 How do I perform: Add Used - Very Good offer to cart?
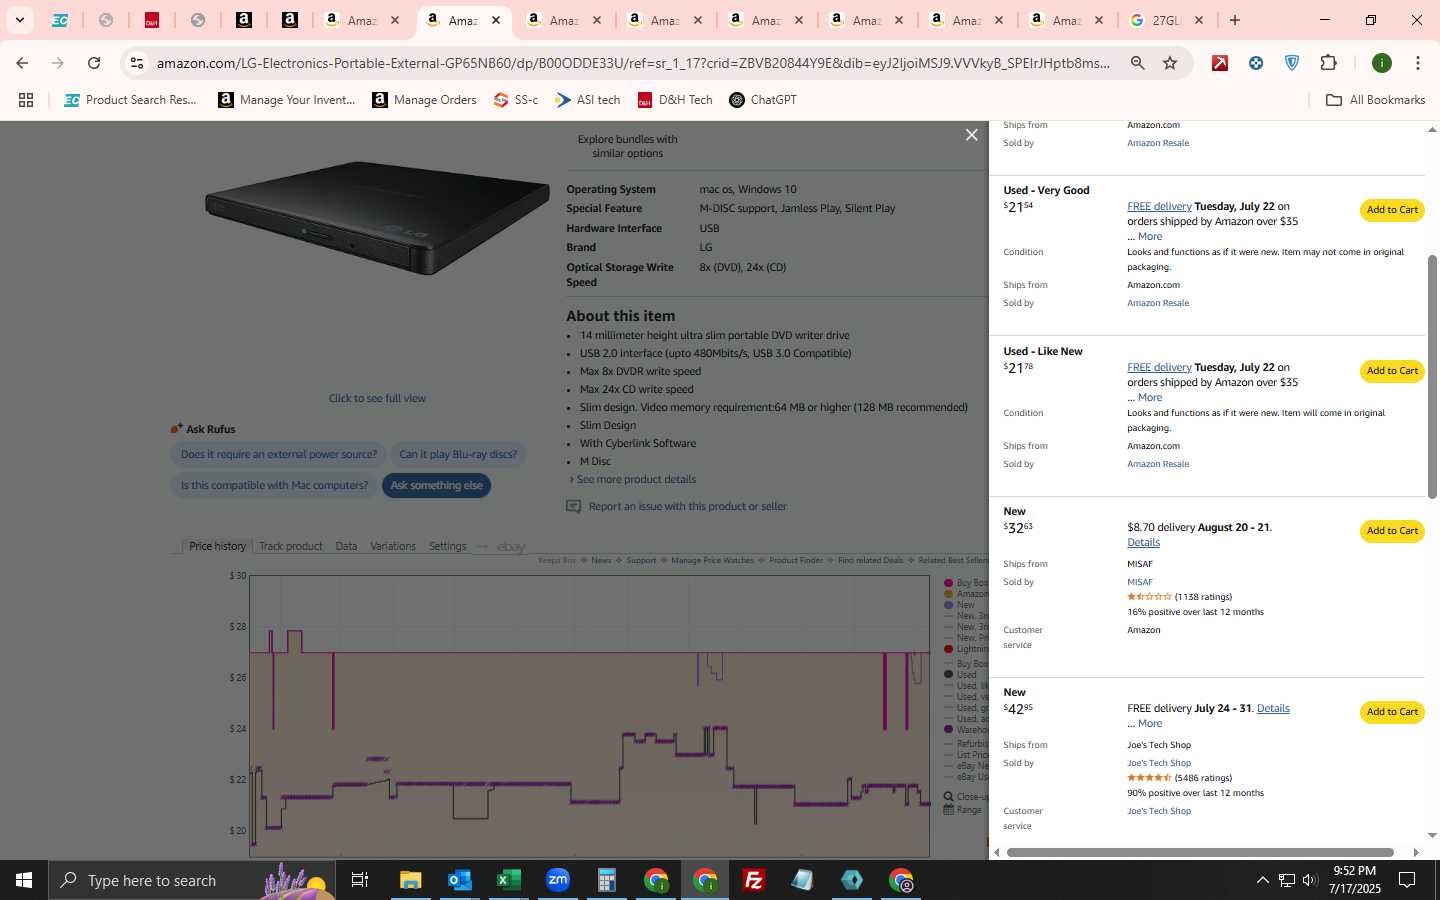click(1392, 210)
